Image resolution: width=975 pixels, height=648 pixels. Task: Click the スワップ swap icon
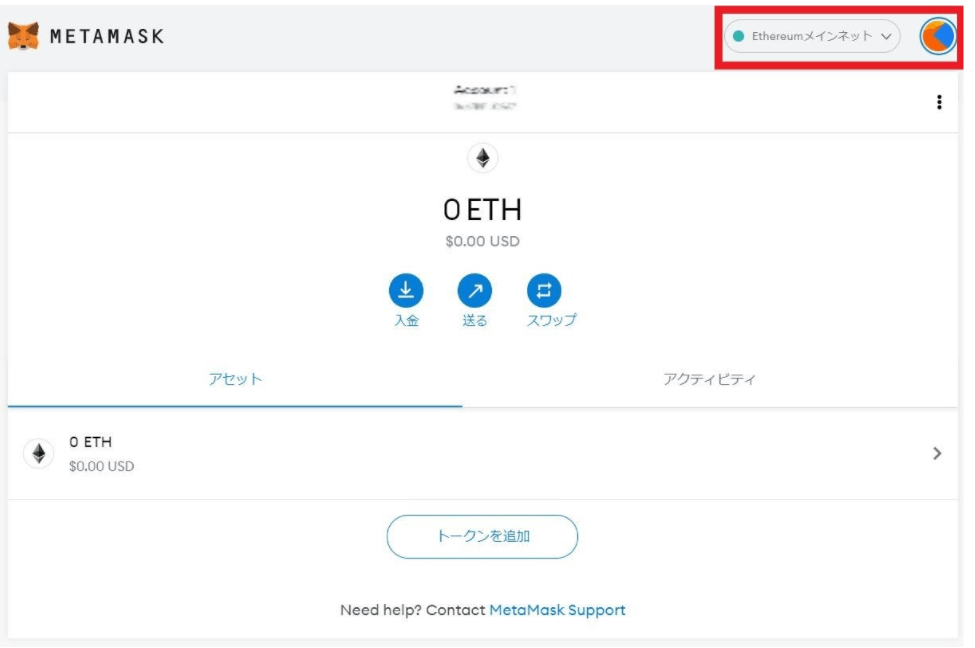click(x=544, y=291)
